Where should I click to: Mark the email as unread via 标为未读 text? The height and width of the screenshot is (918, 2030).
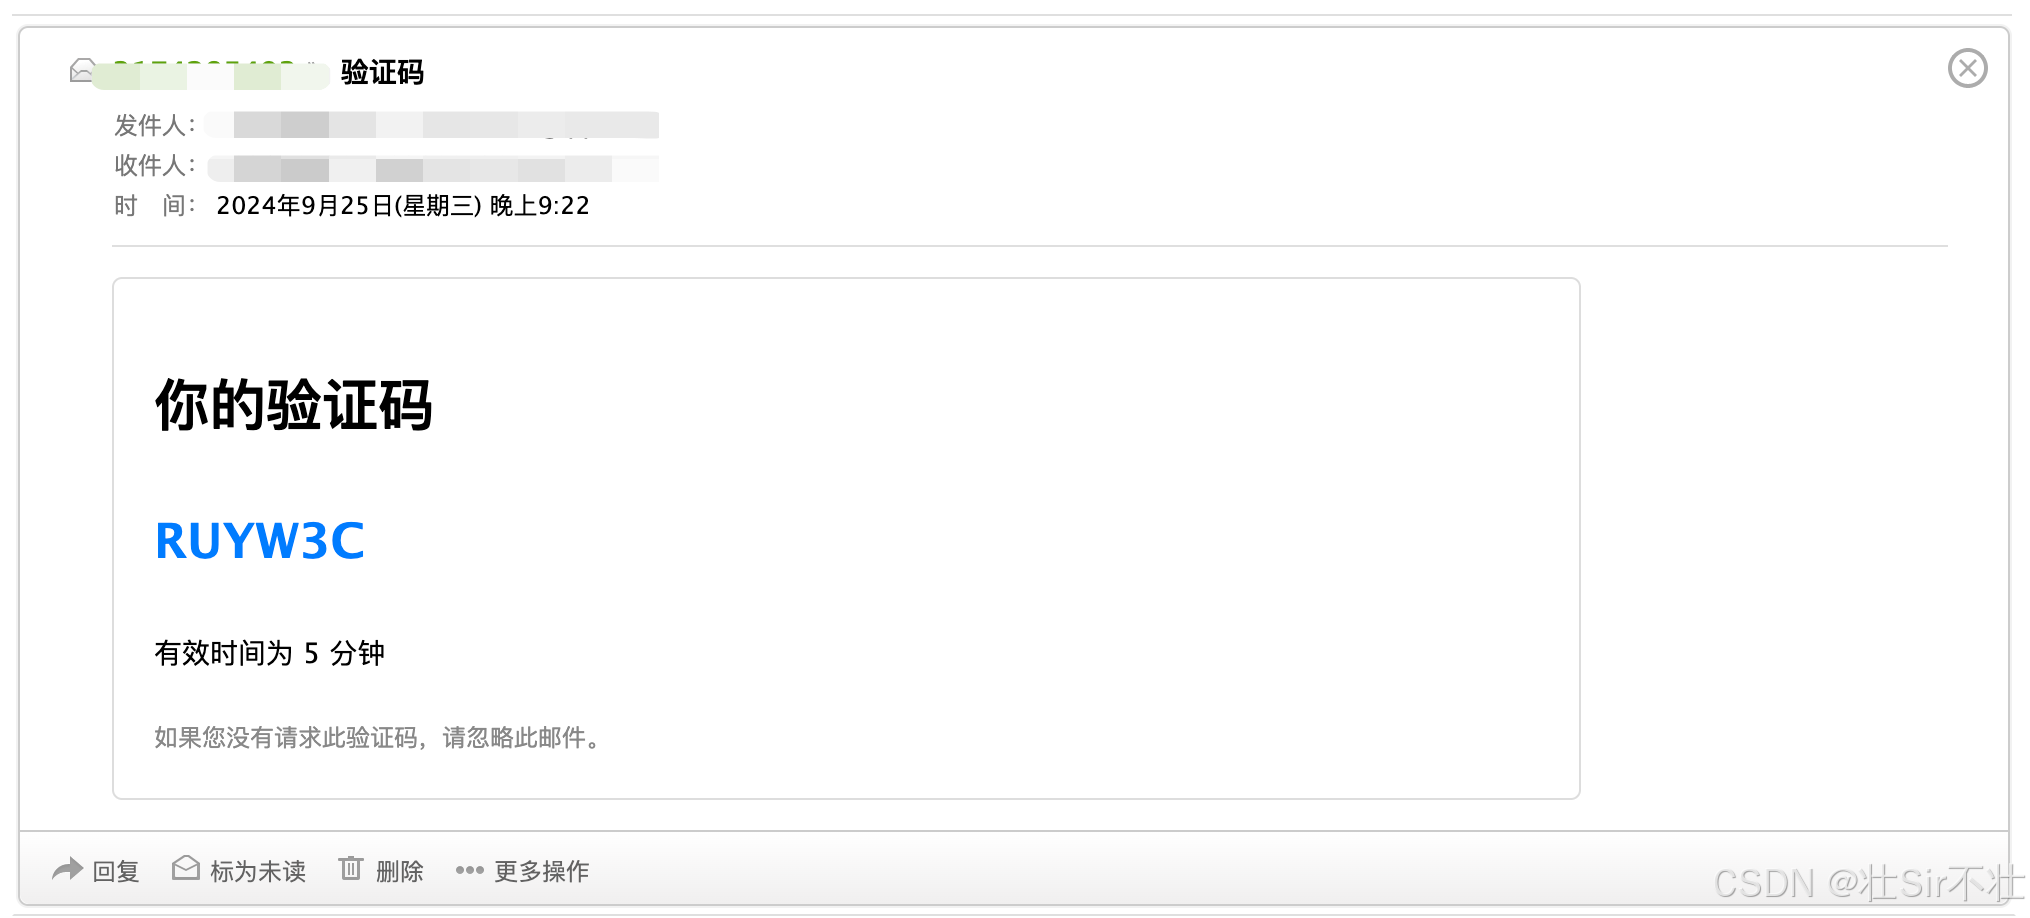point(258,872)
